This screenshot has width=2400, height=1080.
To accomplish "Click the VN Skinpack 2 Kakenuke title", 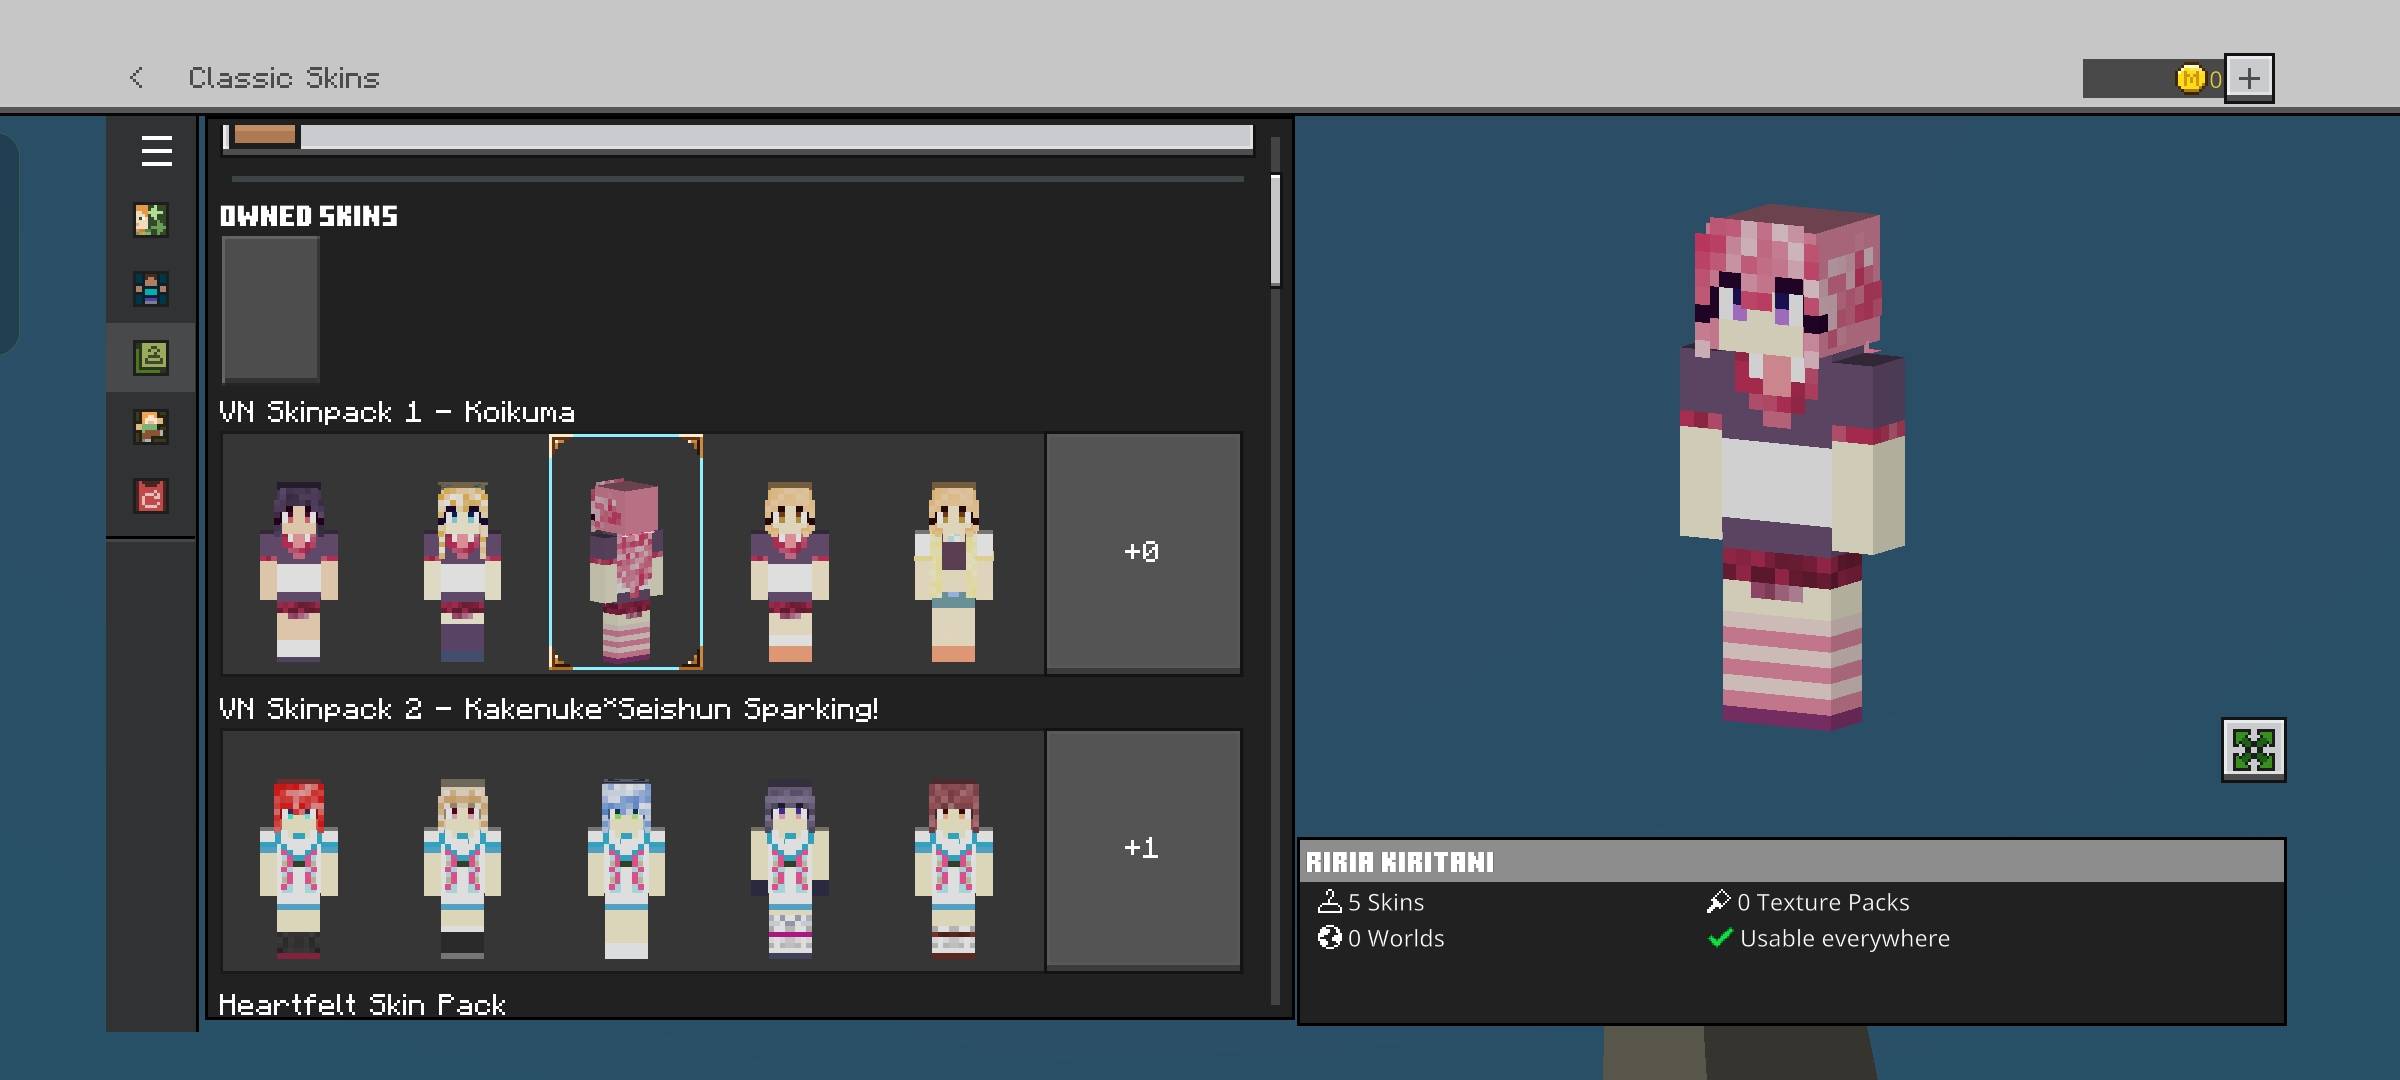I will point(549,709).
